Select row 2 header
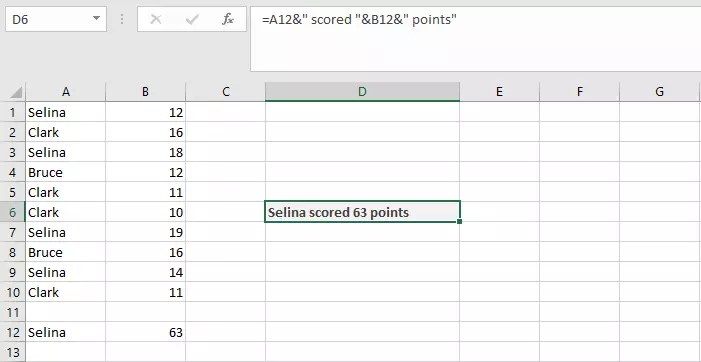 pyautogui.click(x=13, y=132)
